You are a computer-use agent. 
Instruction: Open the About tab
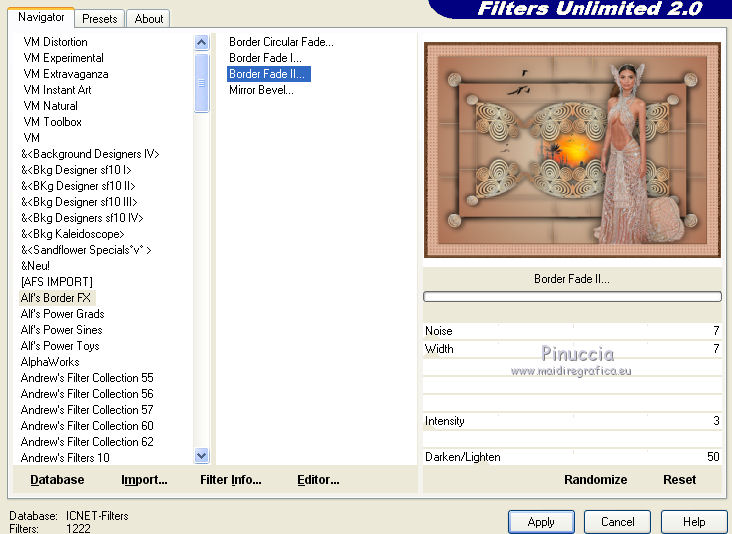pyautogui.click(x=148, y=19)
